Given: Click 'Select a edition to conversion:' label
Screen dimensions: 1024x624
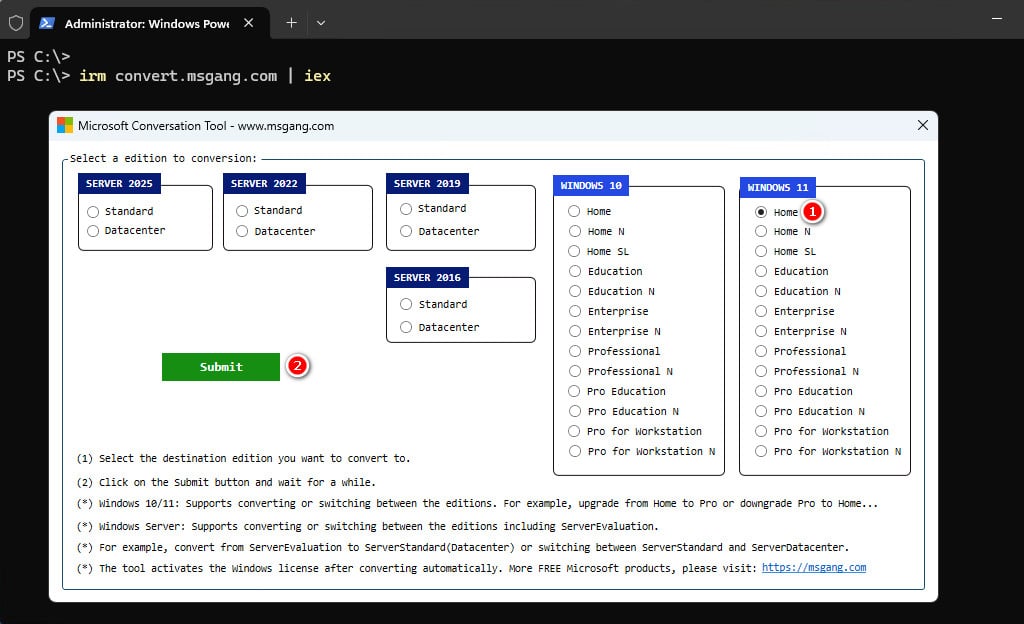Looking at the screenshot, I should point(163,159).
